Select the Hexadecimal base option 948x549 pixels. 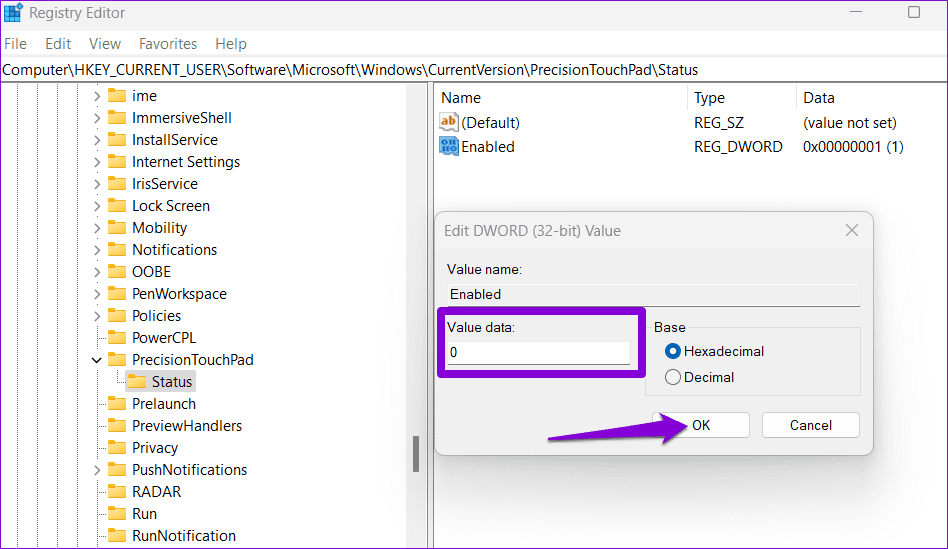pos(673,351)
